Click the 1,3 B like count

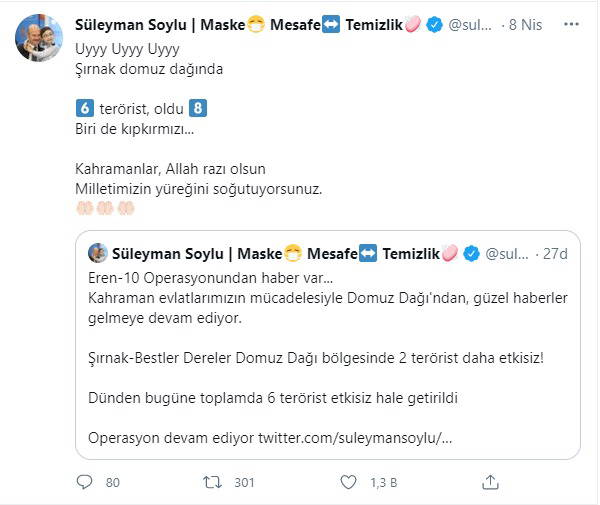coord(382,482)
